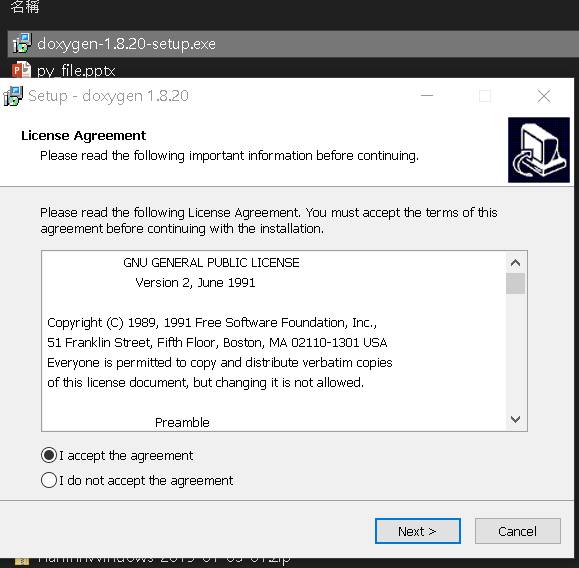Click 'Preamble' heading in license text
Image resolution: width=579 pixels, height=568 pixels.
click(182, 422)
